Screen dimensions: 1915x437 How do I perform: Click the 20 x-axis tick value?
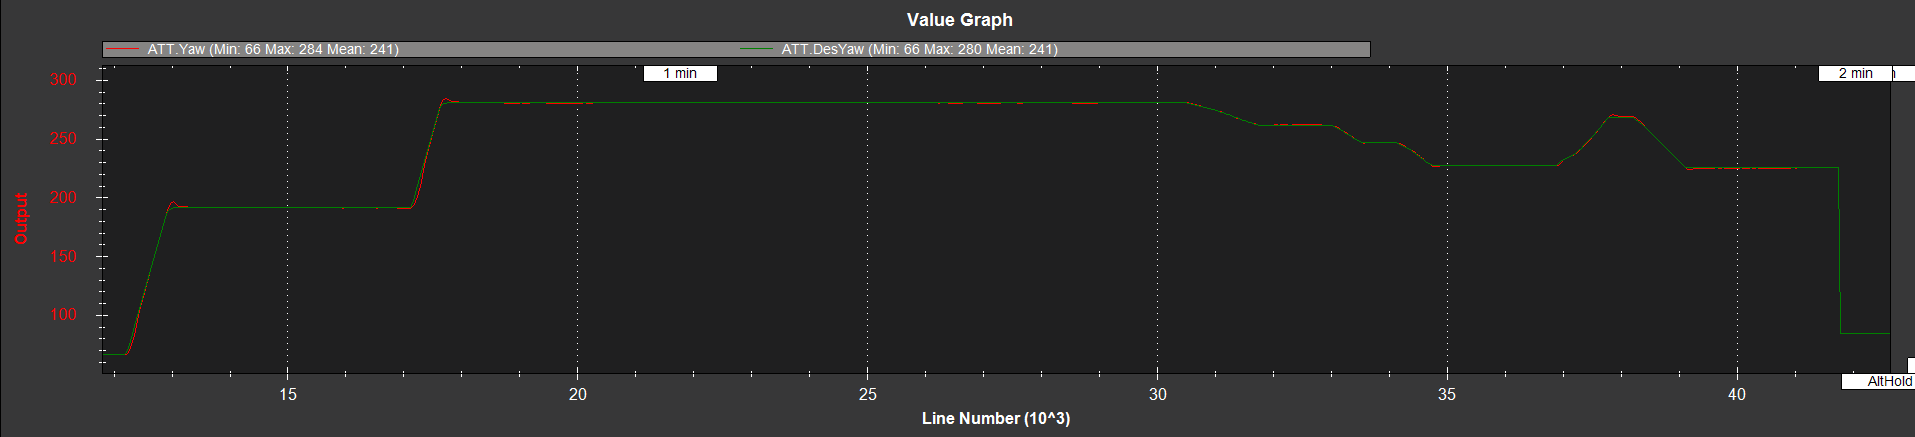tap(578, 395)
